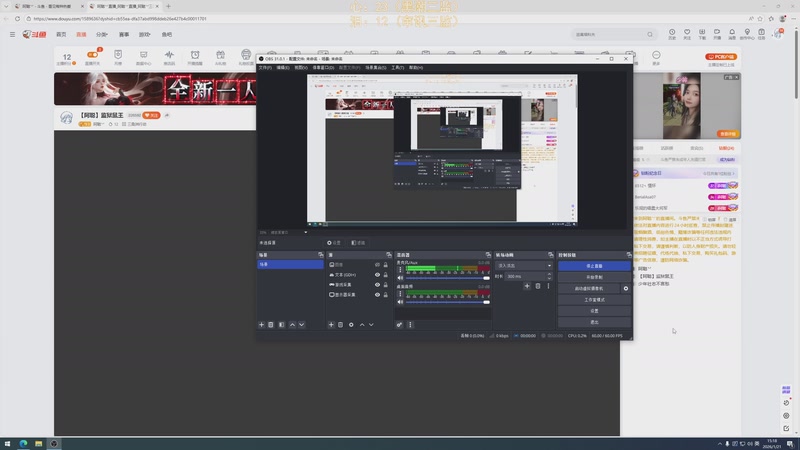Open advanced audio properties gear in mixer
This screenshot has width=800, height=450.
tap(399, 324)
